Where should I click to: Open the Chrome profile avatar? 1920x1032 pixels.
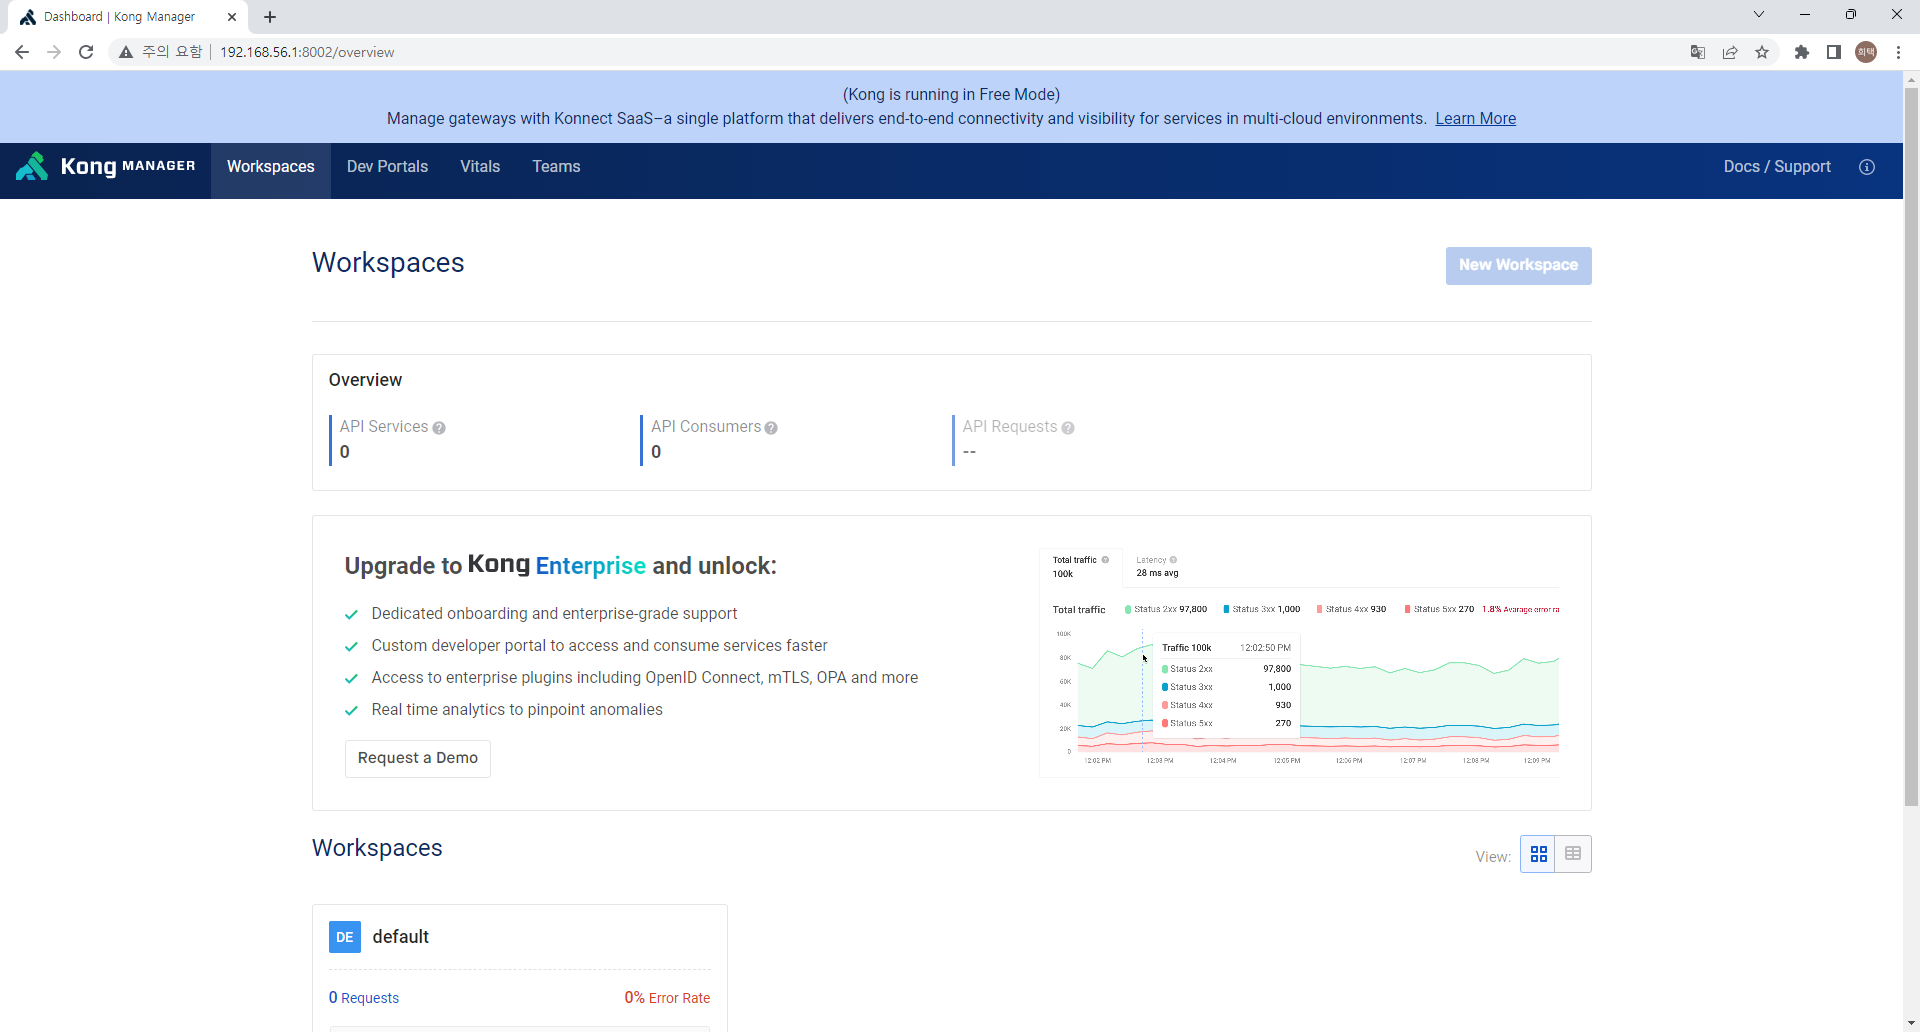tap(1866, 52)
